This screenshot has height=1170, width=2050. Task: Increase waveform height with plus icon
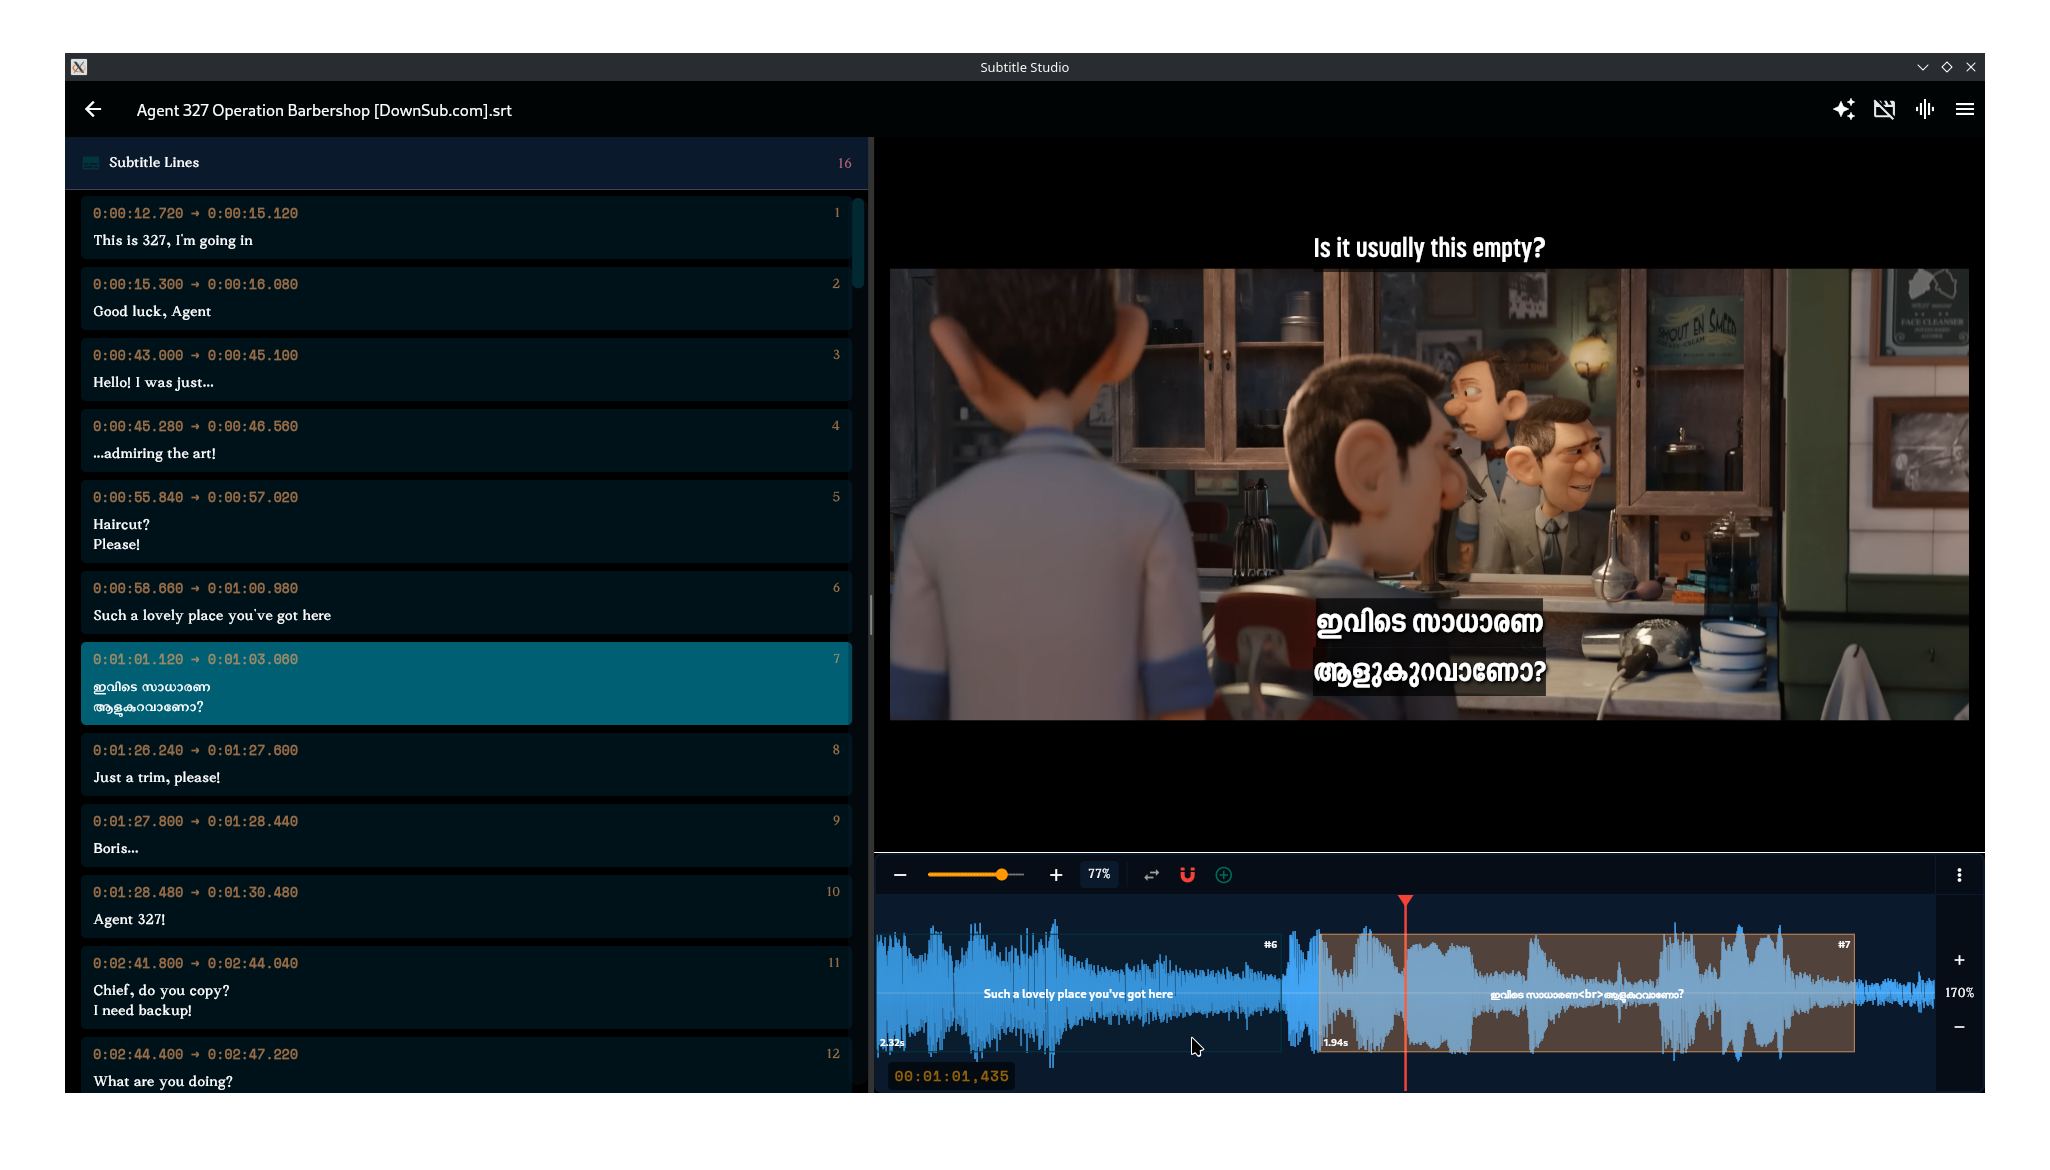pyautogui.click(x=1959, y=960)
